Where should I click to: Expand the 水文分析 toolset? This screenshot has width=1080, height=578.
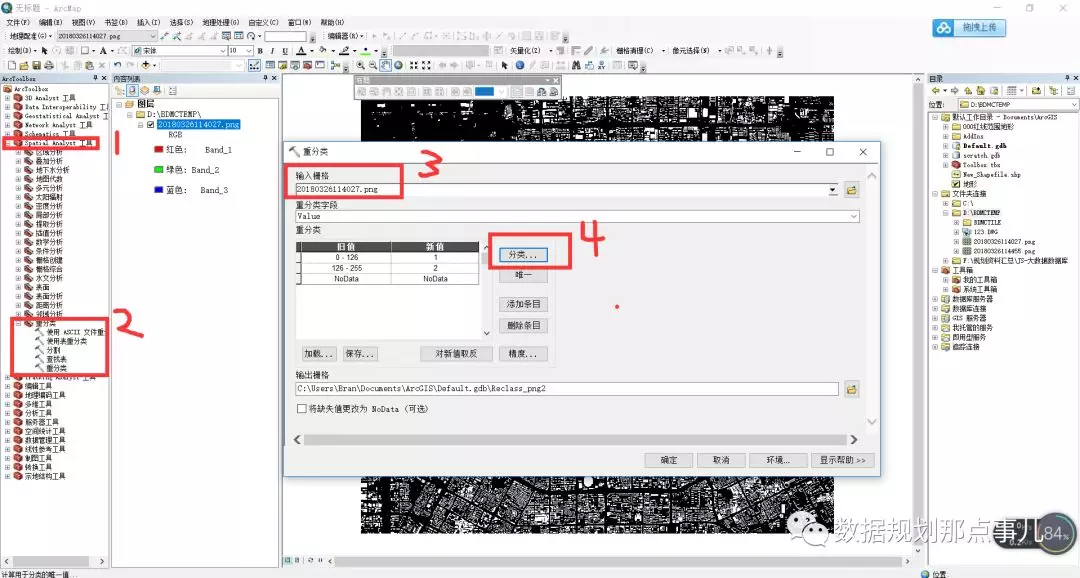[19, 278]
